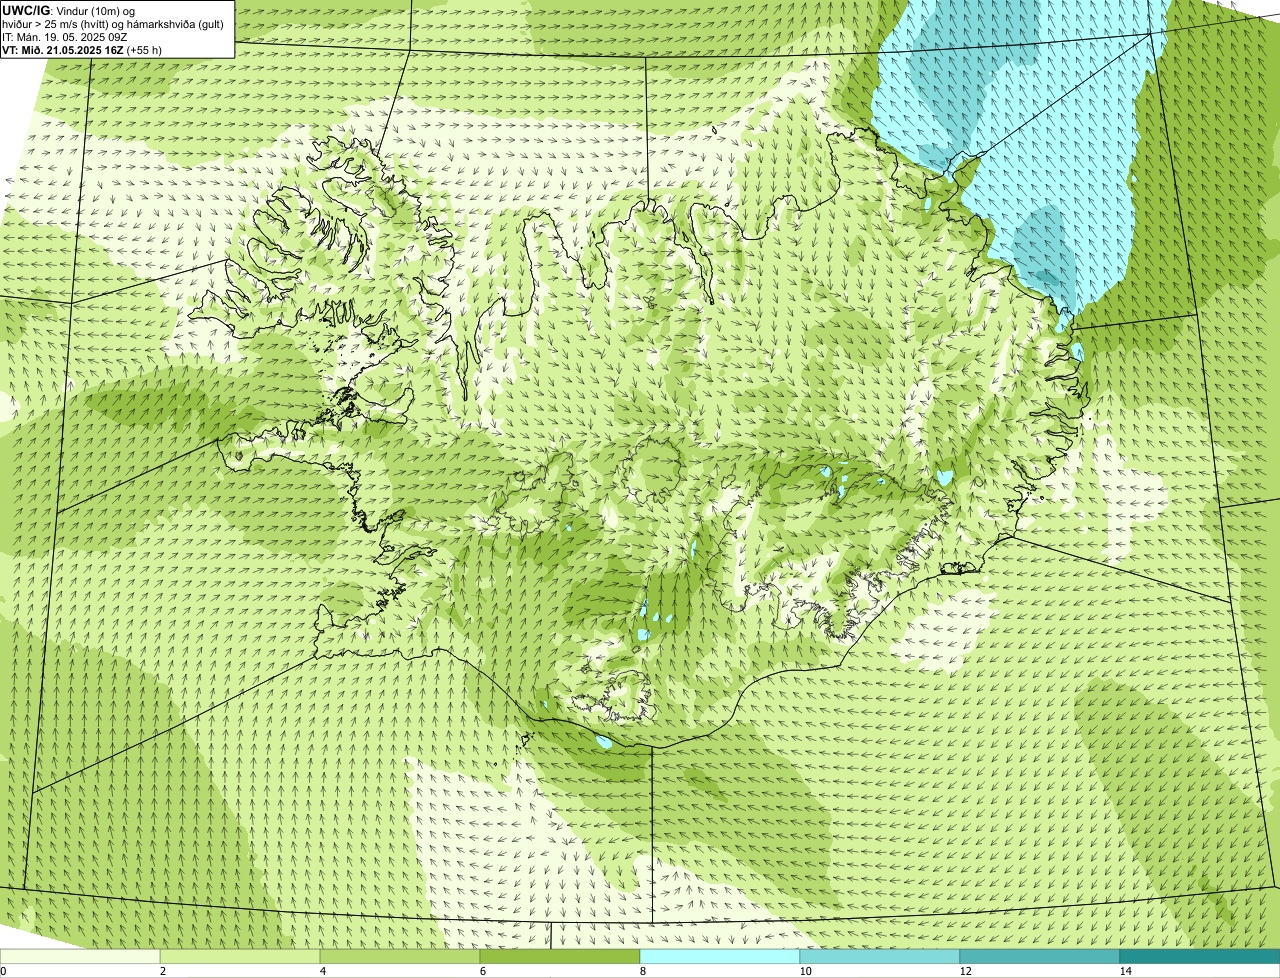The height and width of the screenshot is (978, 1280).
Task: Select the 10–12 m/s turquoise color bar segment
Action: pos(880,957)
